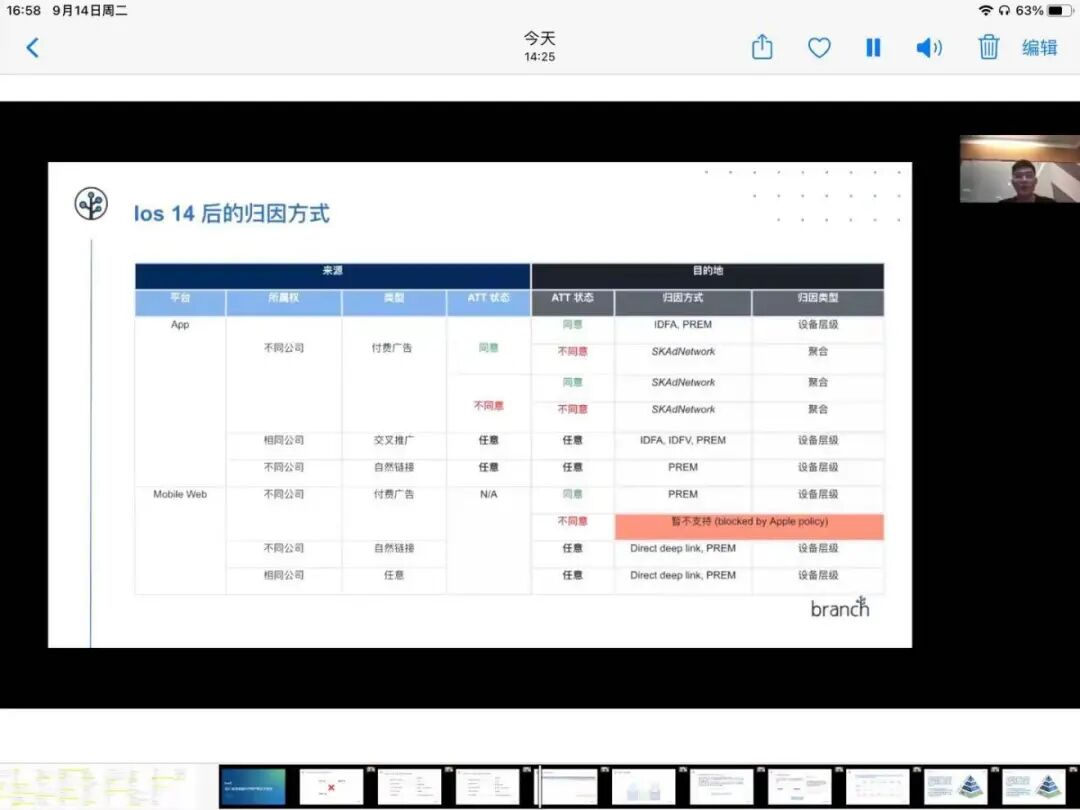Image resolution: width=1080 pixels, height=810 pixels.
Task: Click the slide title Ios 14 后的归因方式
Action: 231,214
